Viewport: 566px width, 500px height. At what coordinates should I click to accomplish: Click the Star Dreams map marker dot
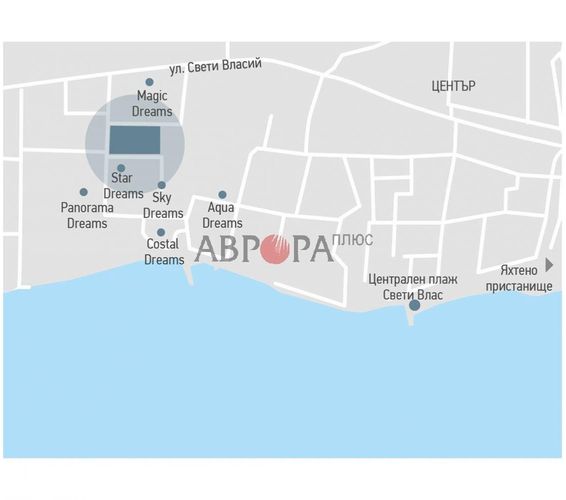[121, 168]
